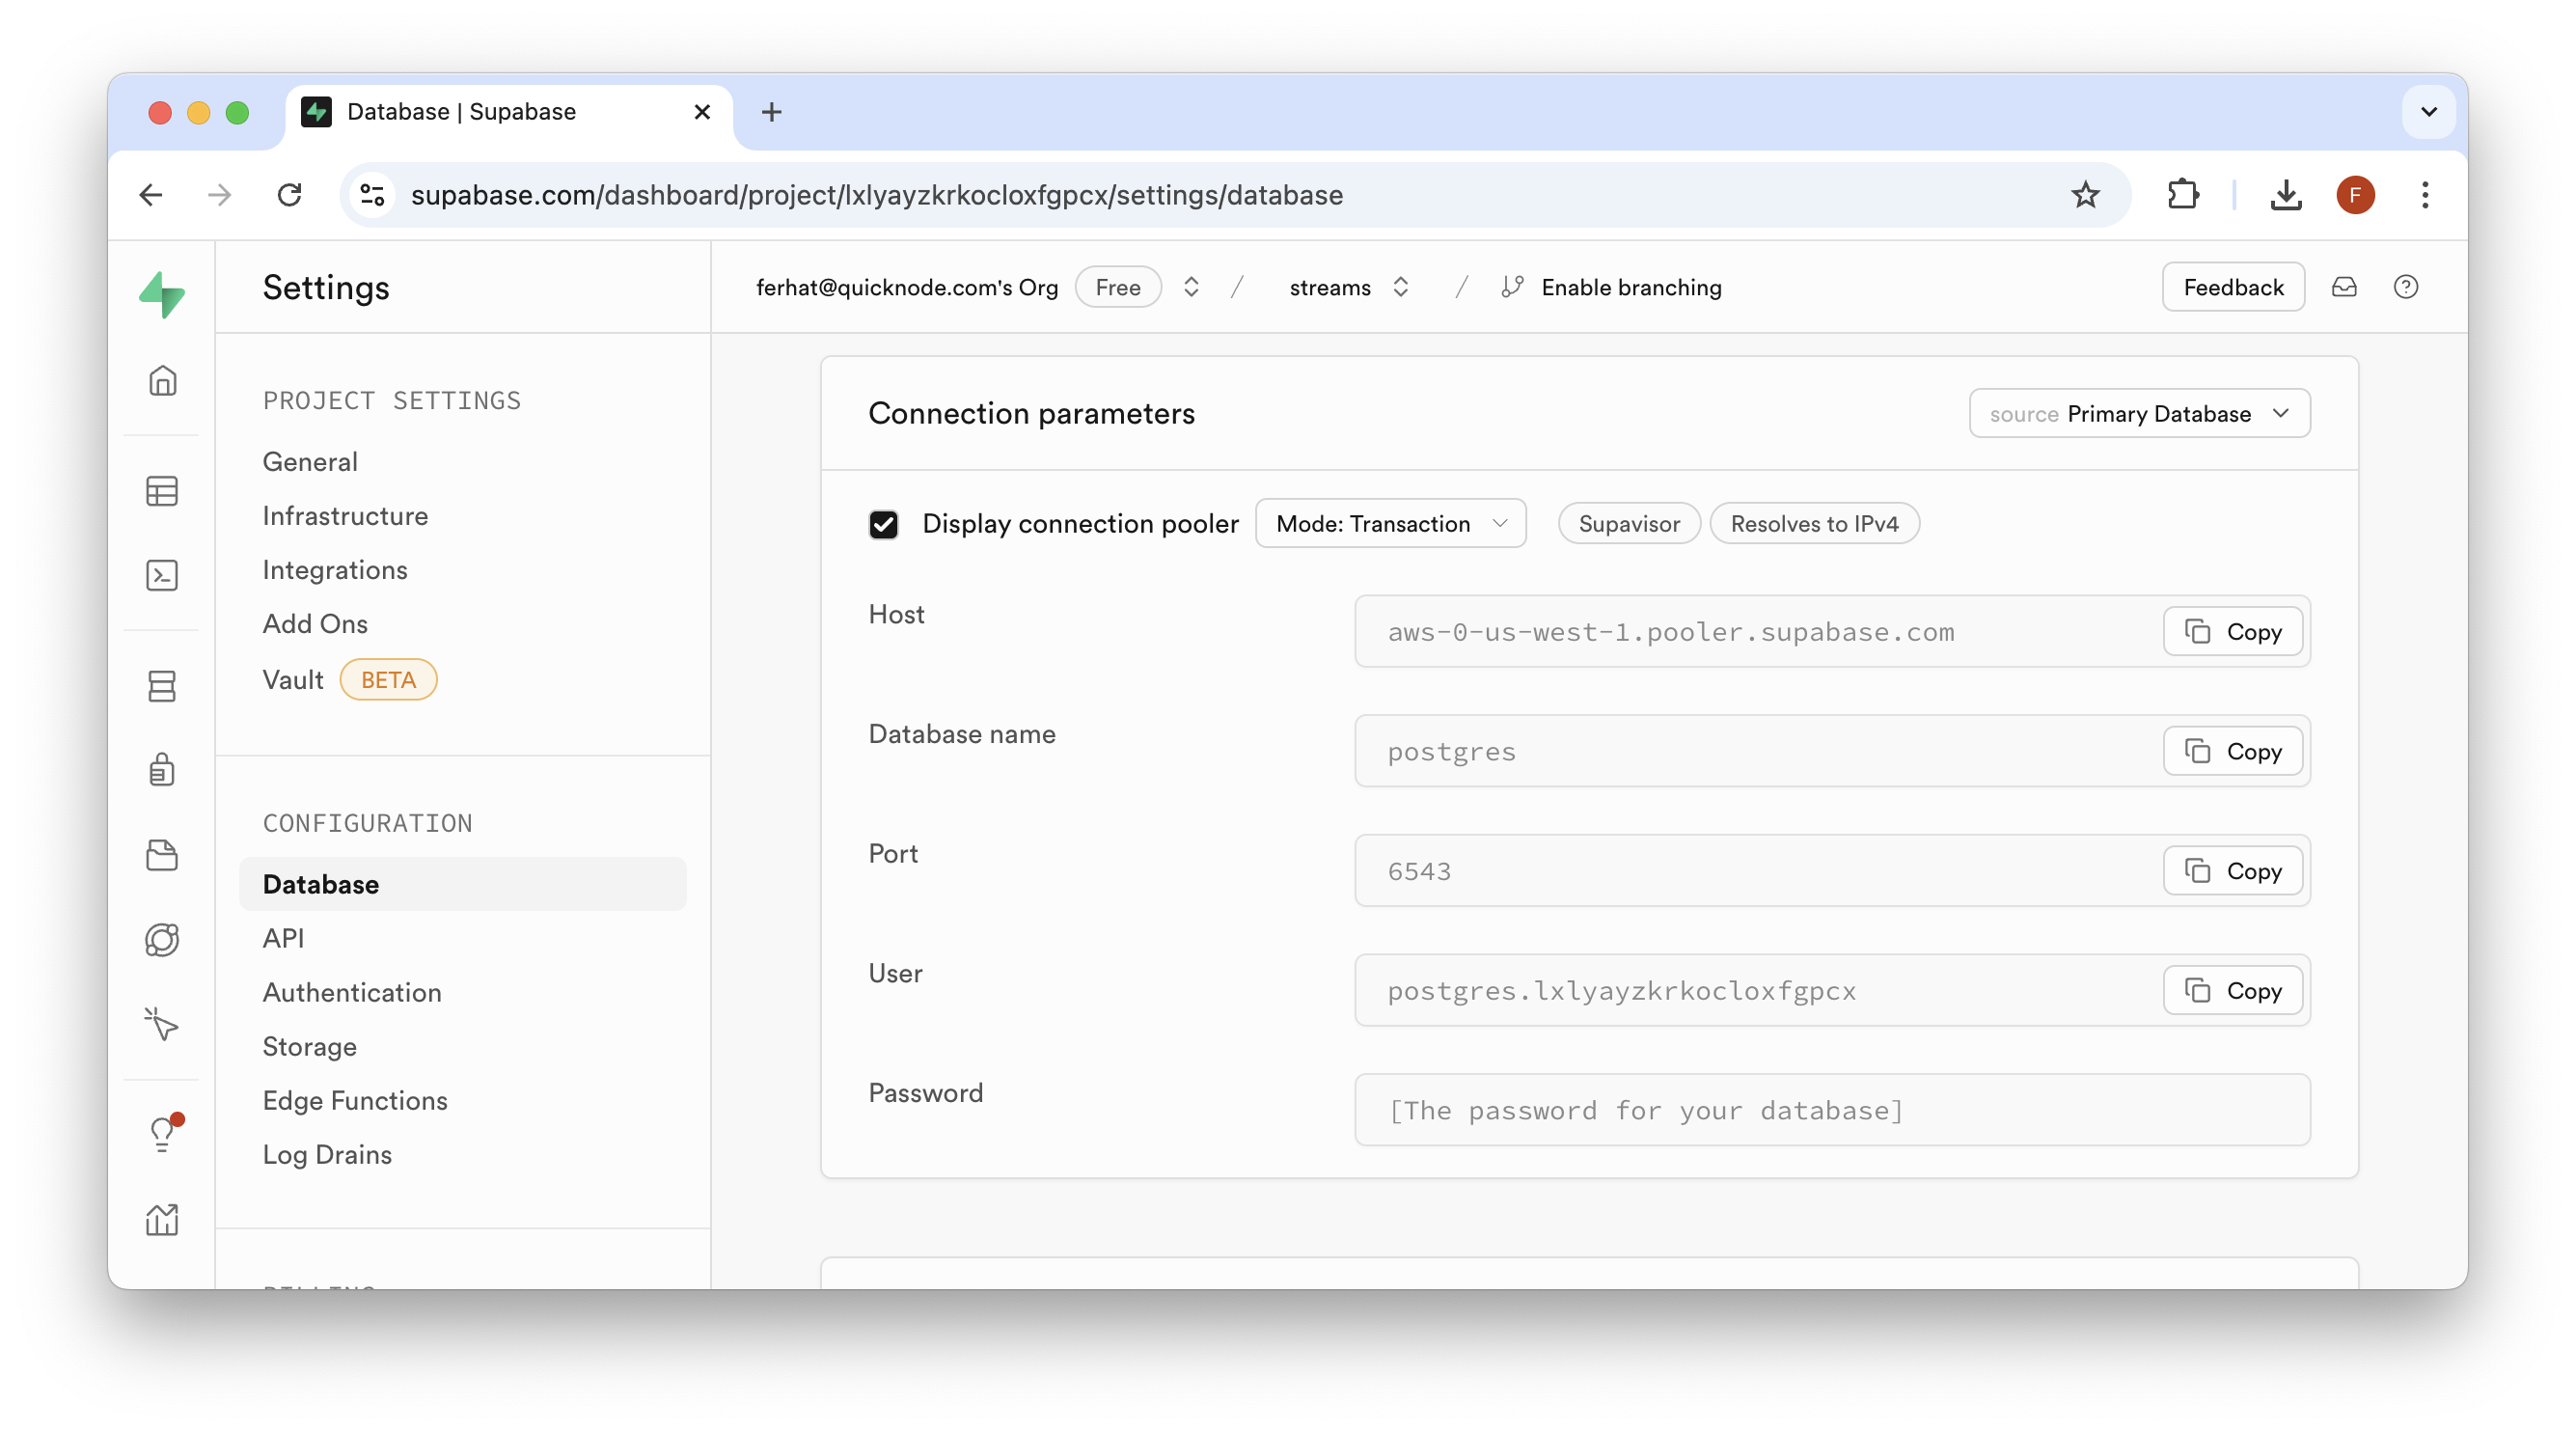Open Authentication configuration
The height and width of the screenshot is (1432, 2576).
(x=352, y=992)
